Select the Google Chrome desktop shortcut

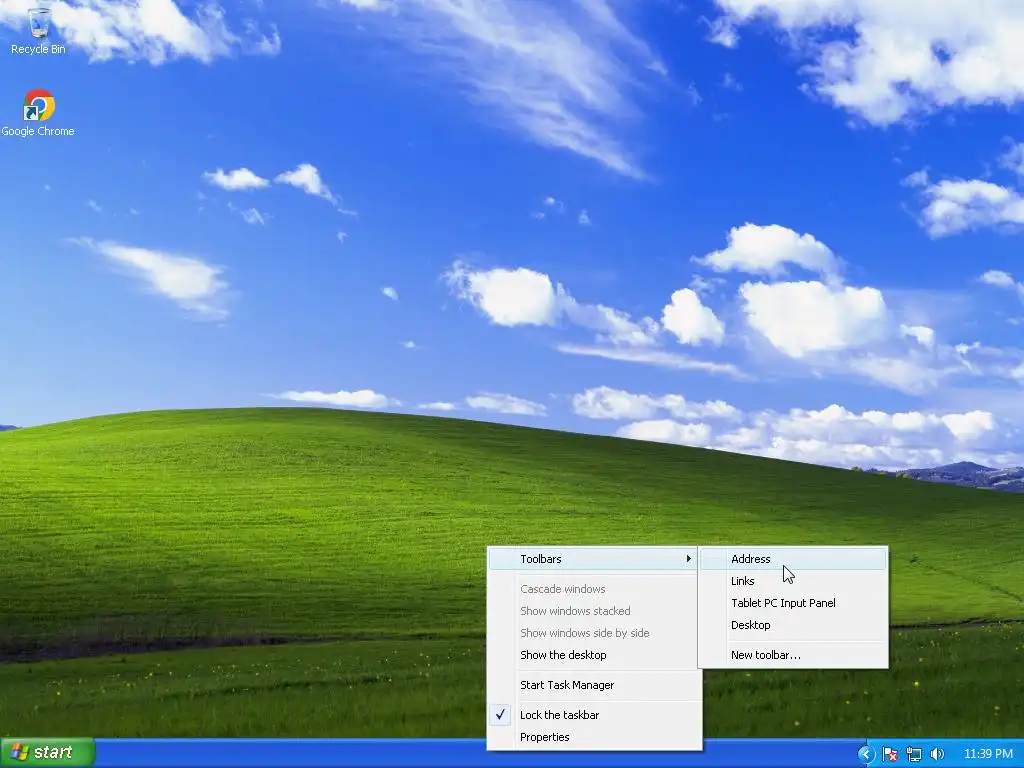point(38,113)
